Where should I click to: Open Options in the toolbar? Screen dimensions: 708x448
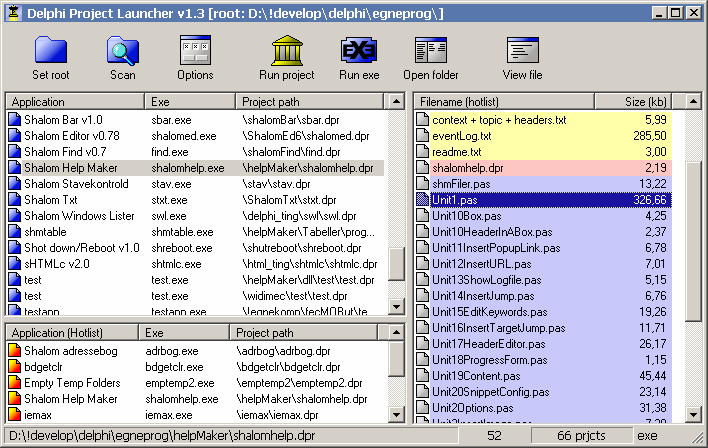[195, 50]
